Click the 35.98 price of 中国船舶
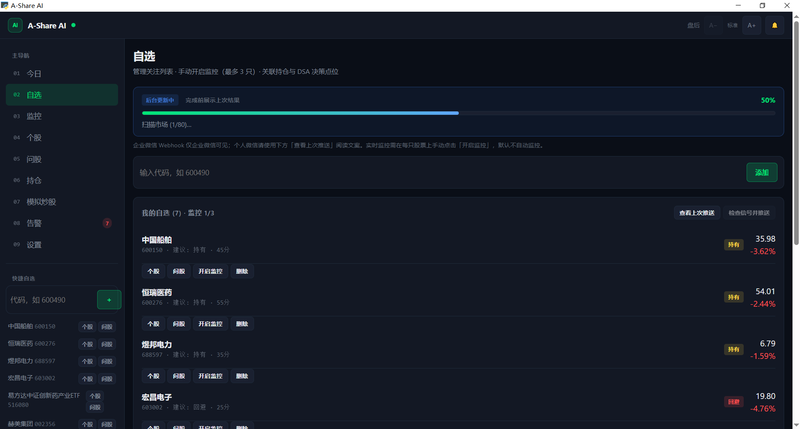The width and height of the screenshot is (800, 429). click(765, 239)
